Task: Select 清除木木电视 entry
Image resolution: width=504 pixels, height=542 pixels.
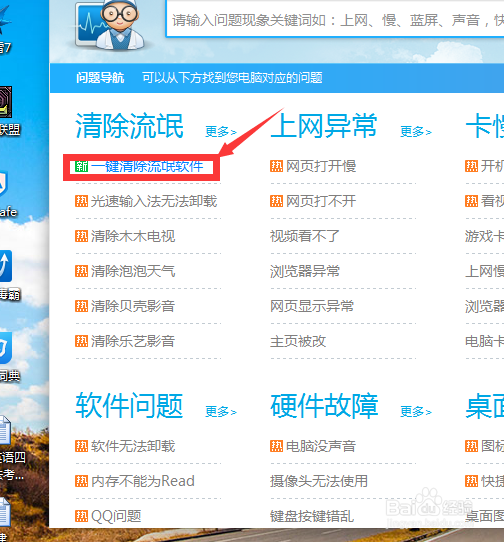Action: [x=133, y=236]
